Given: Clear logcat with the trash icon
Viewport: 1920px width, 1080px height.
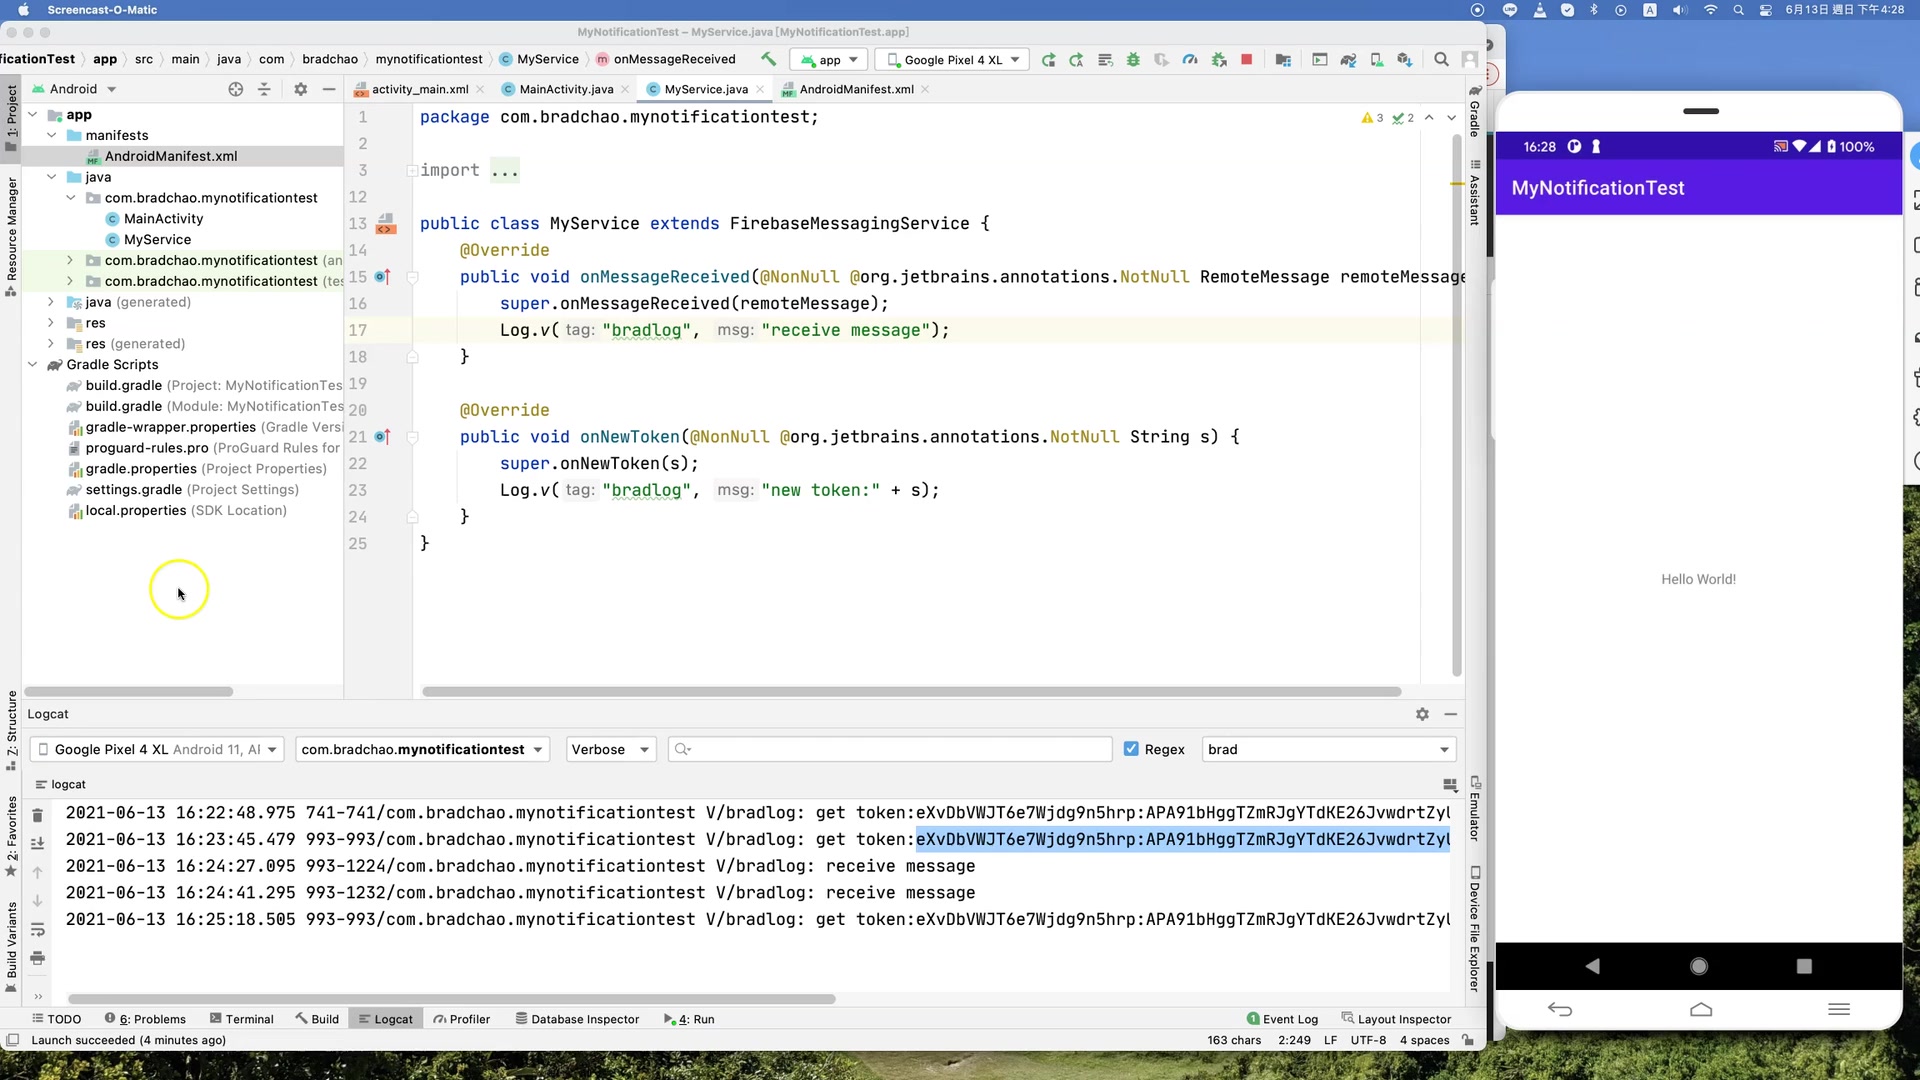Looking at the screenshot, I should [37, 815].
